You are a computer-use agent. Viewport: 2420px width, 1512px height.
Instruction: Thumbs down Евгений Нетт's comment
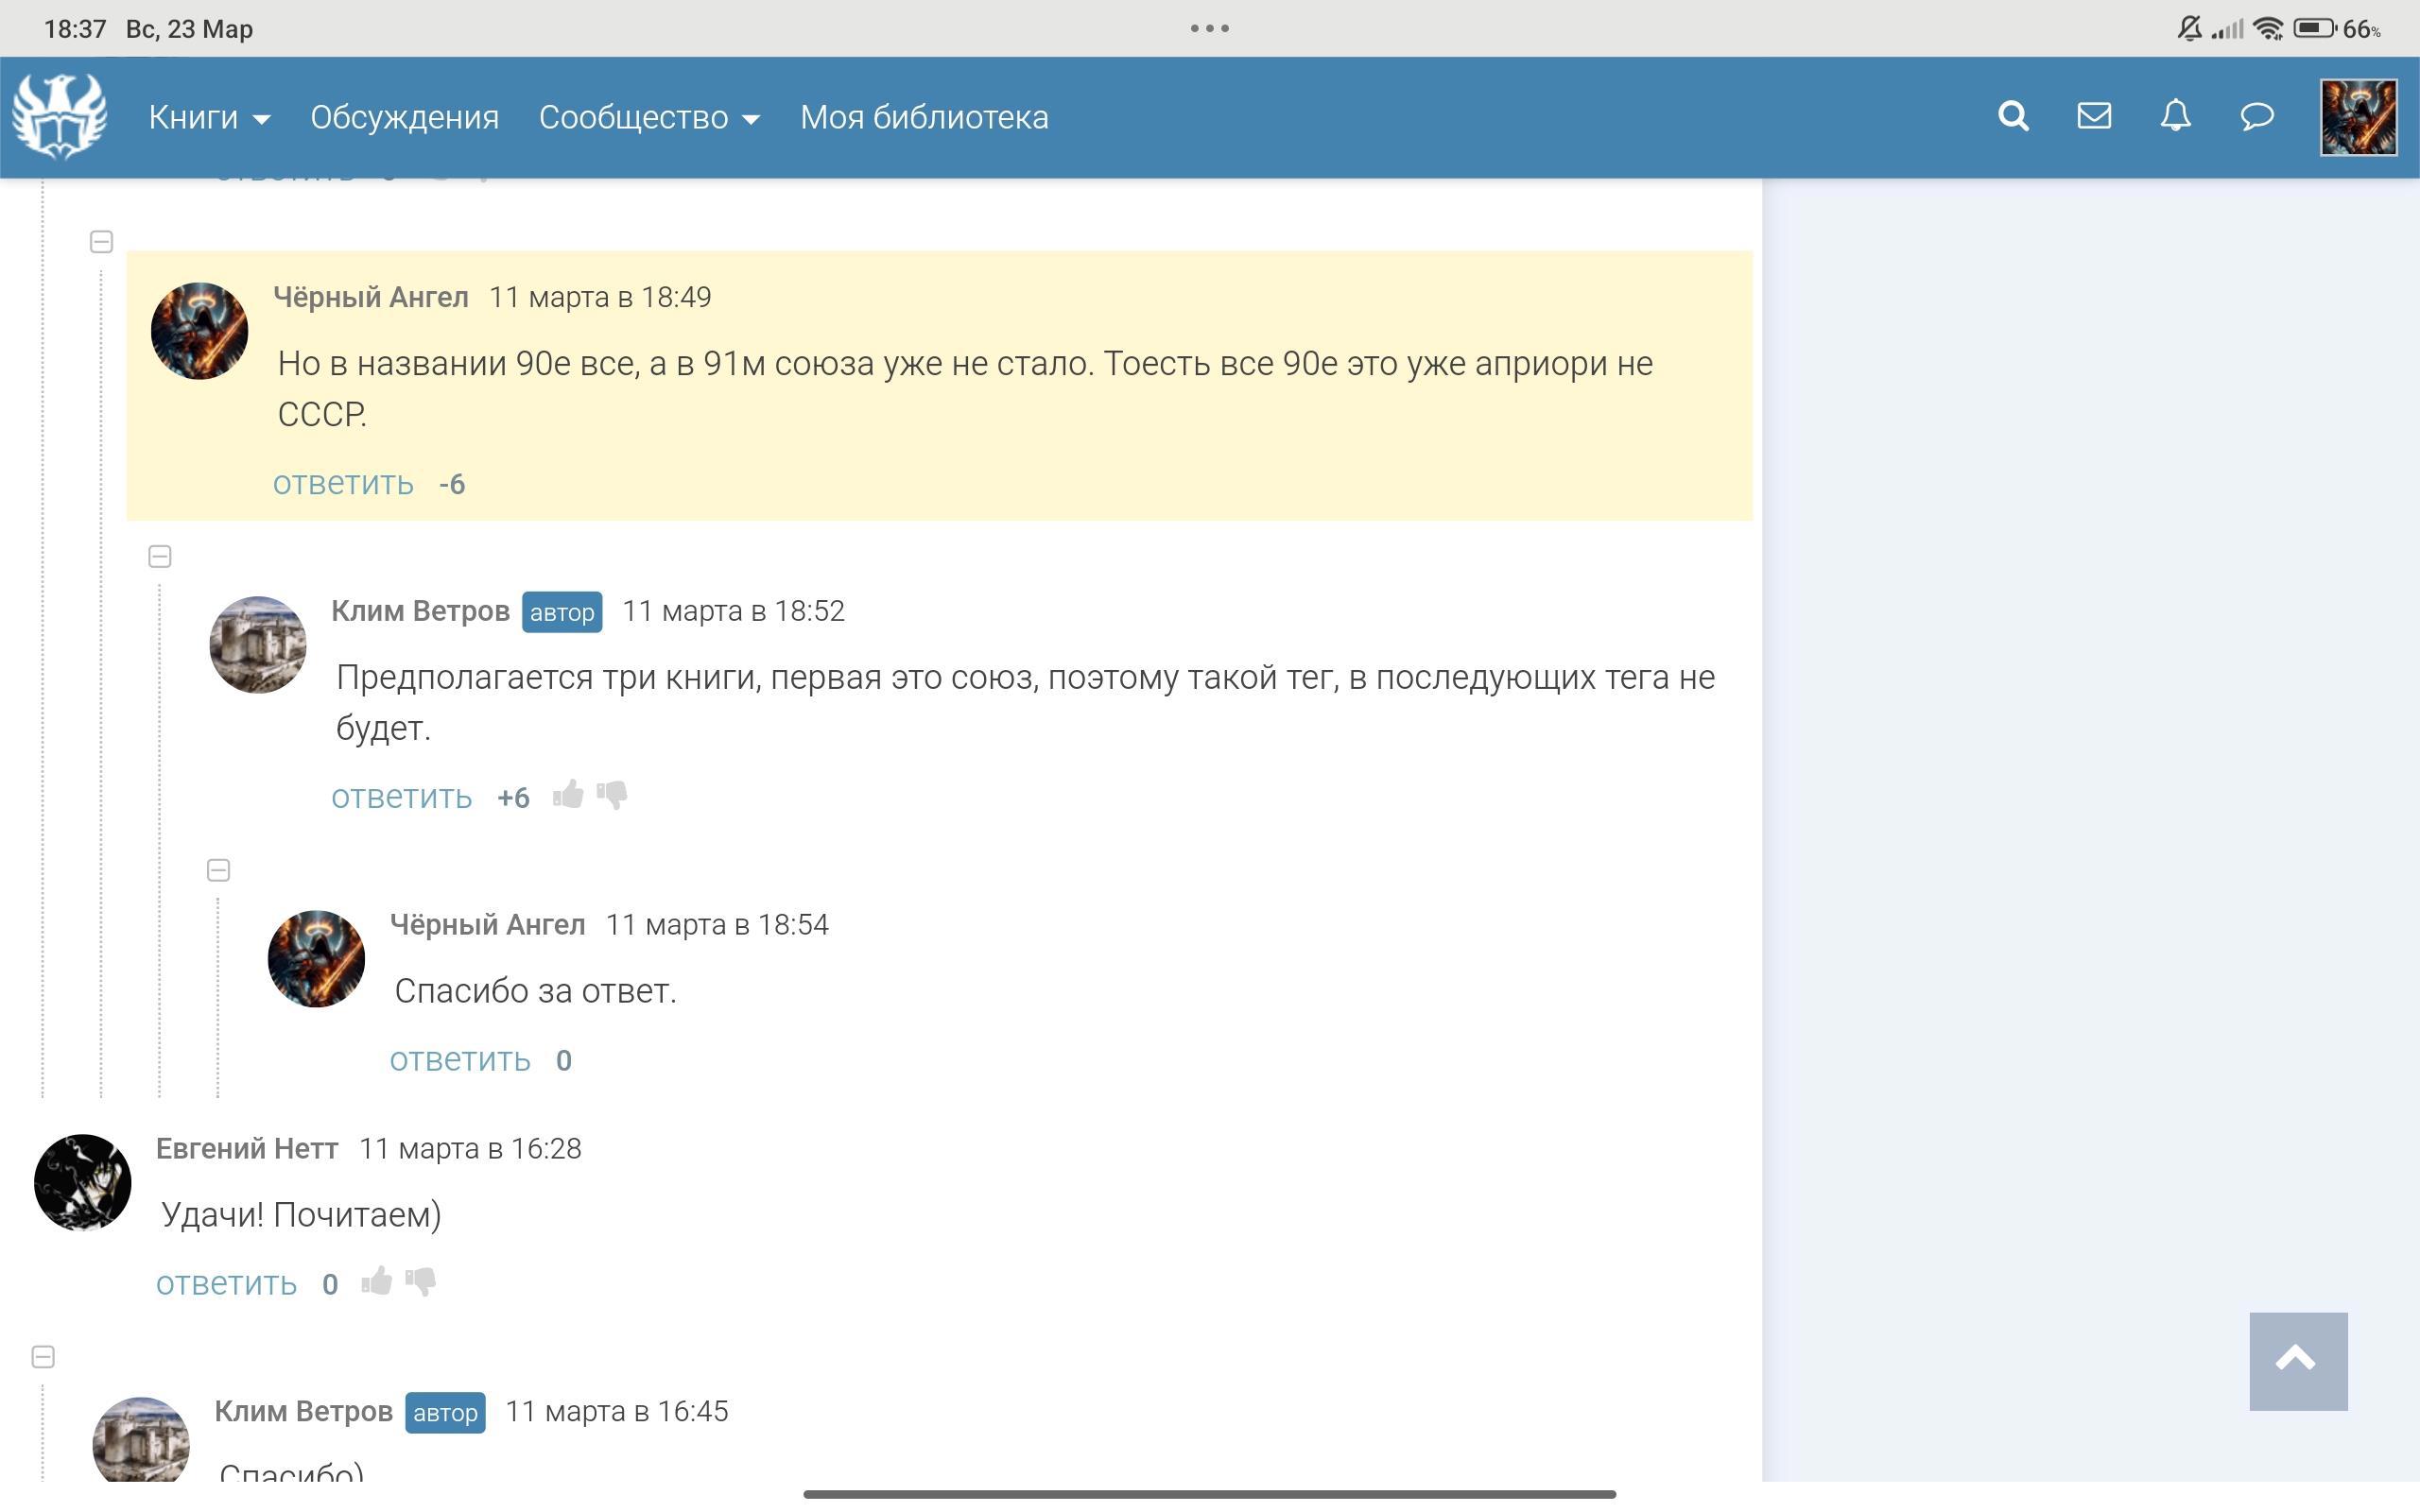point(421,1281)
